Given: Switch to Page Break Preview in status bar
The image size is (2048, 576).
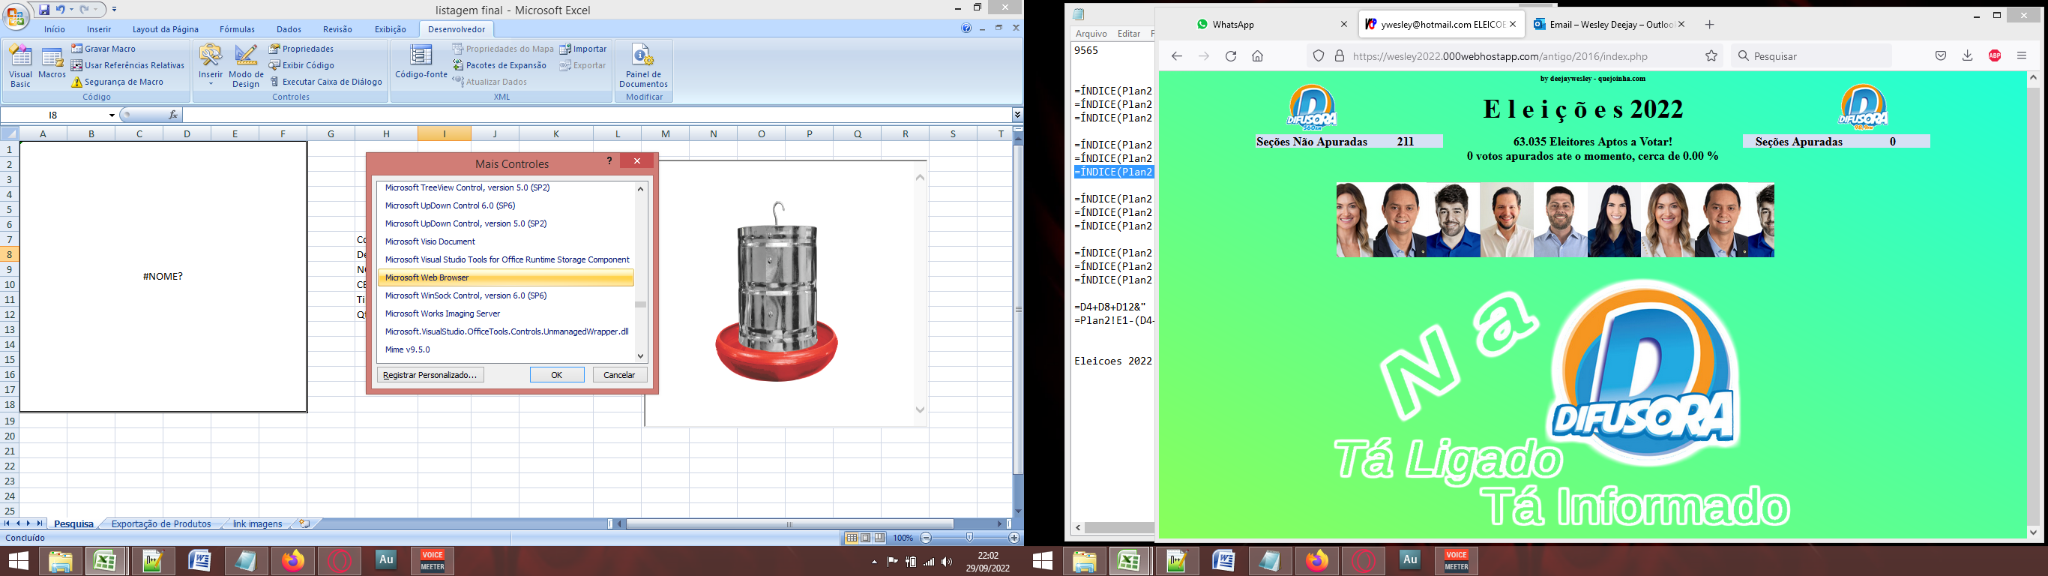Looking at the screenshot, I should tap(880, 538).
